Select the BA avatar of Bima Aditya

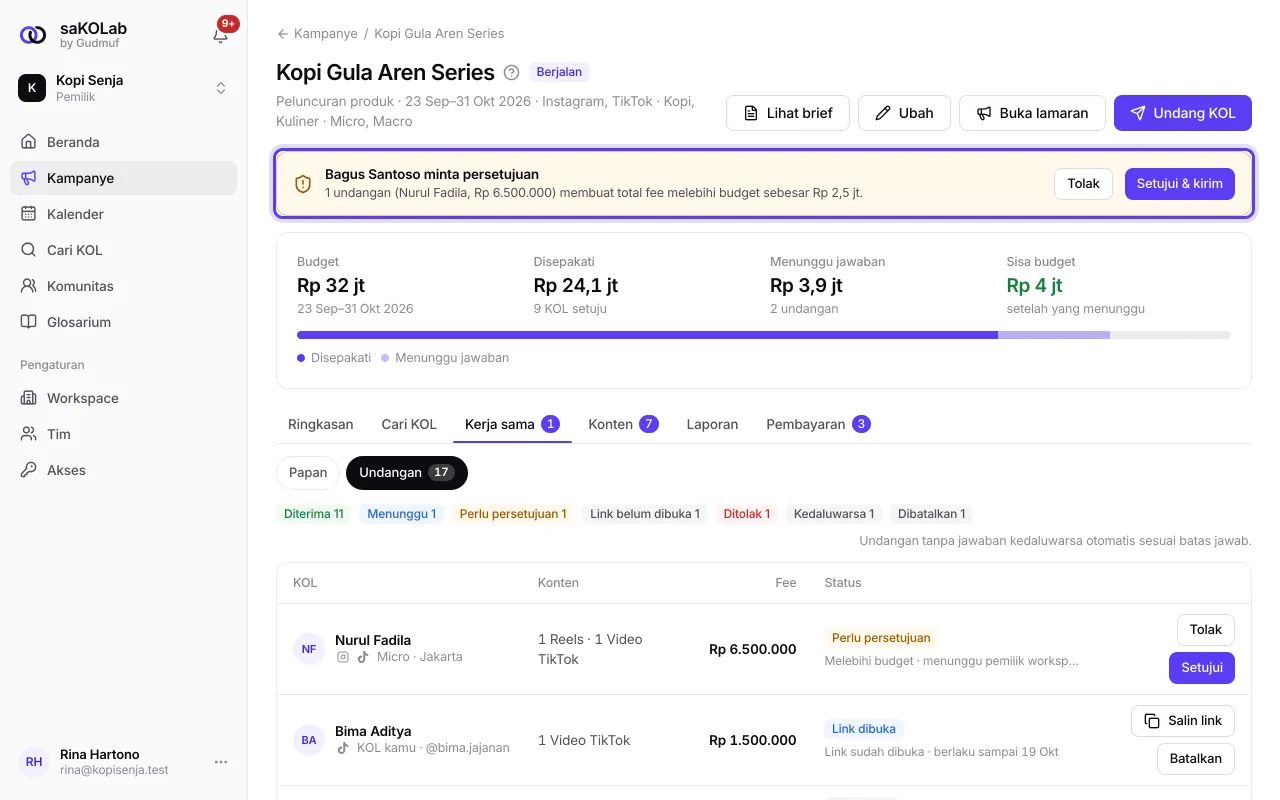309,740
